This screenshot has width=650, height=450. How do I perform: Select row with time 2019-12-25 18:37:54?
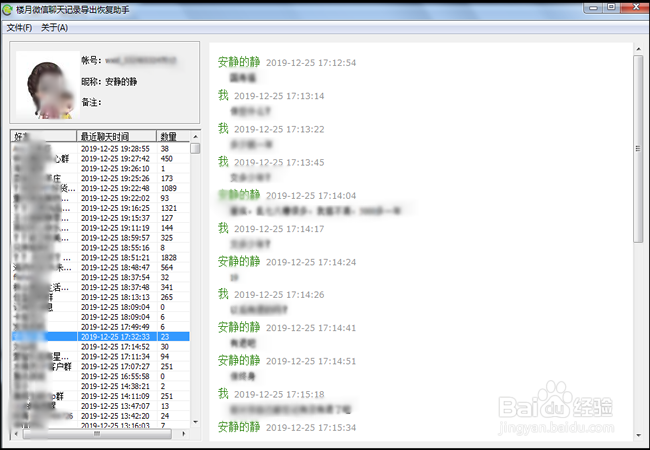click(100, 278)
